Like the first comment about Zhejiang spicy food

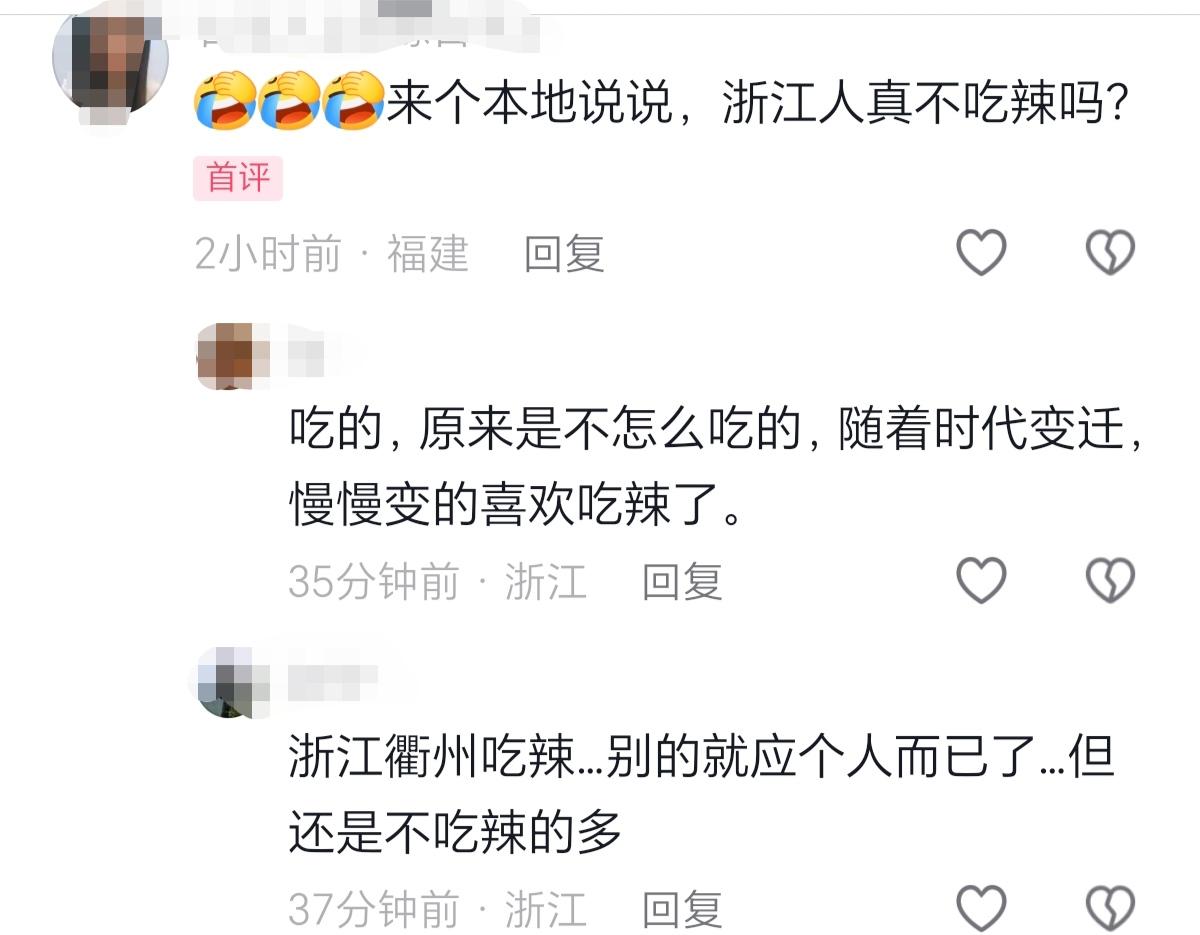[981, 252]
